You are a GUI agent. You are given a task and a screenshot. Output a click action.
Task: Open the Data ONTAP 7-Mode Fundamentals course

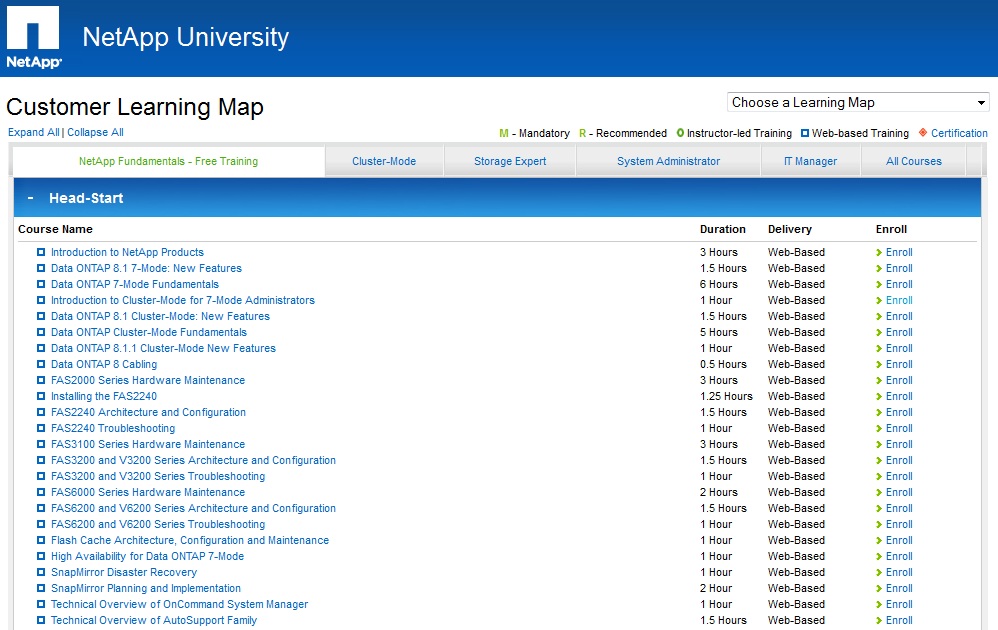click(x=134, y=284)
